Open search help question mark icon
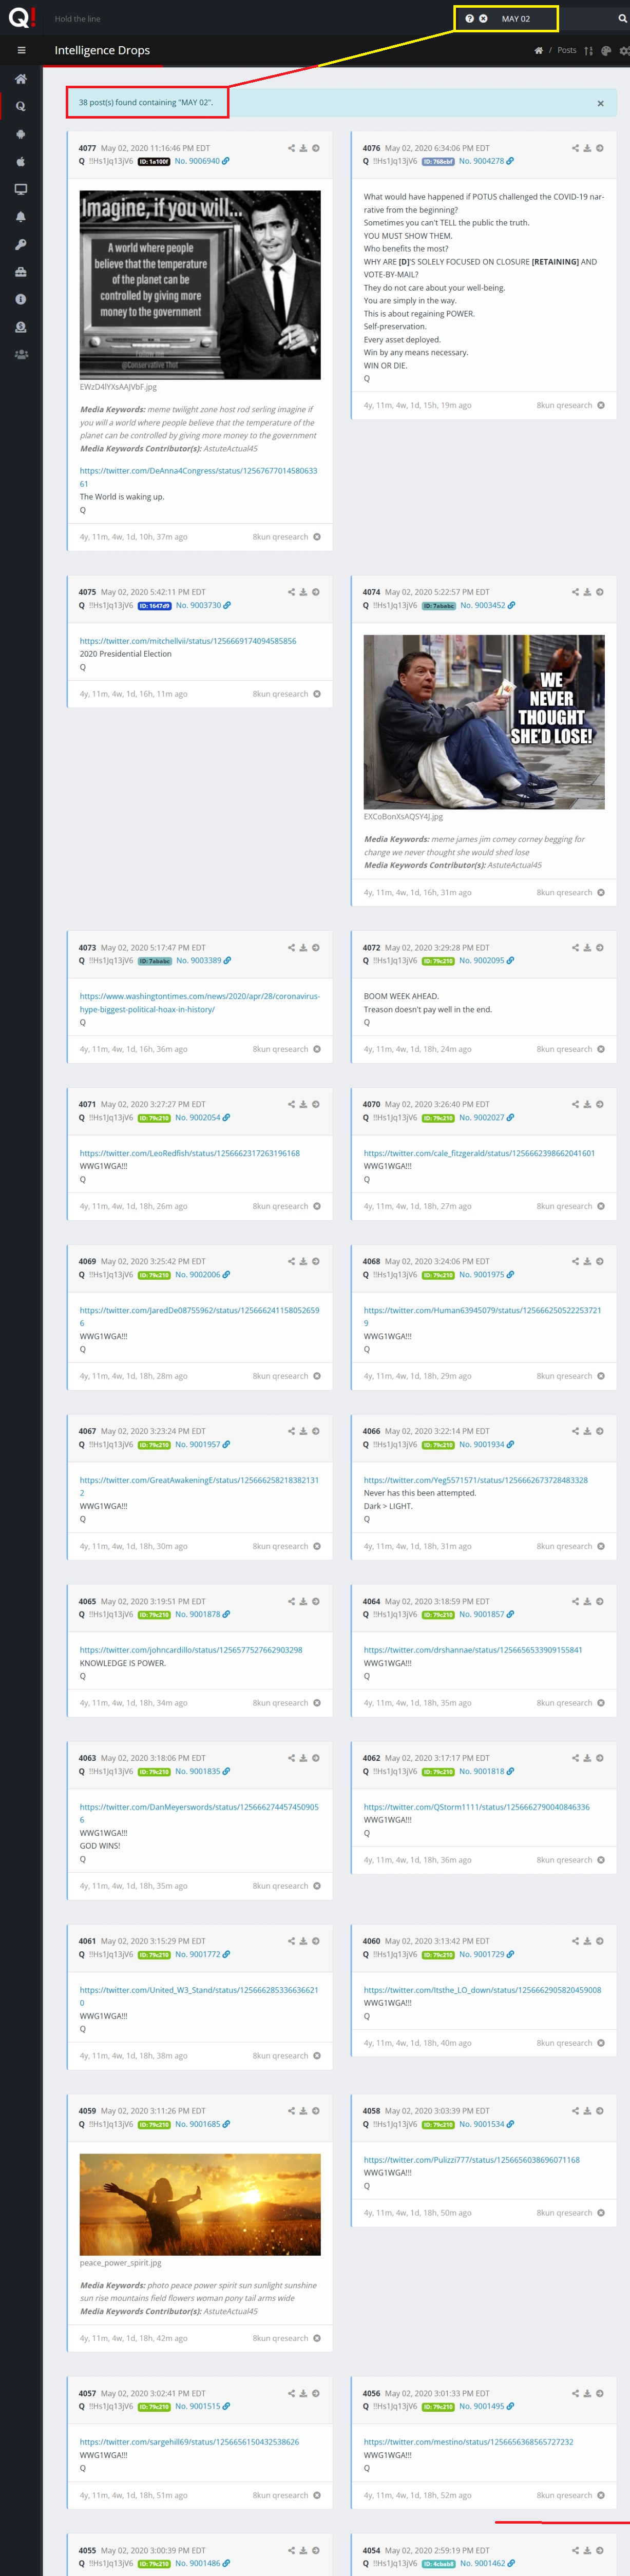 click(469, 19)
